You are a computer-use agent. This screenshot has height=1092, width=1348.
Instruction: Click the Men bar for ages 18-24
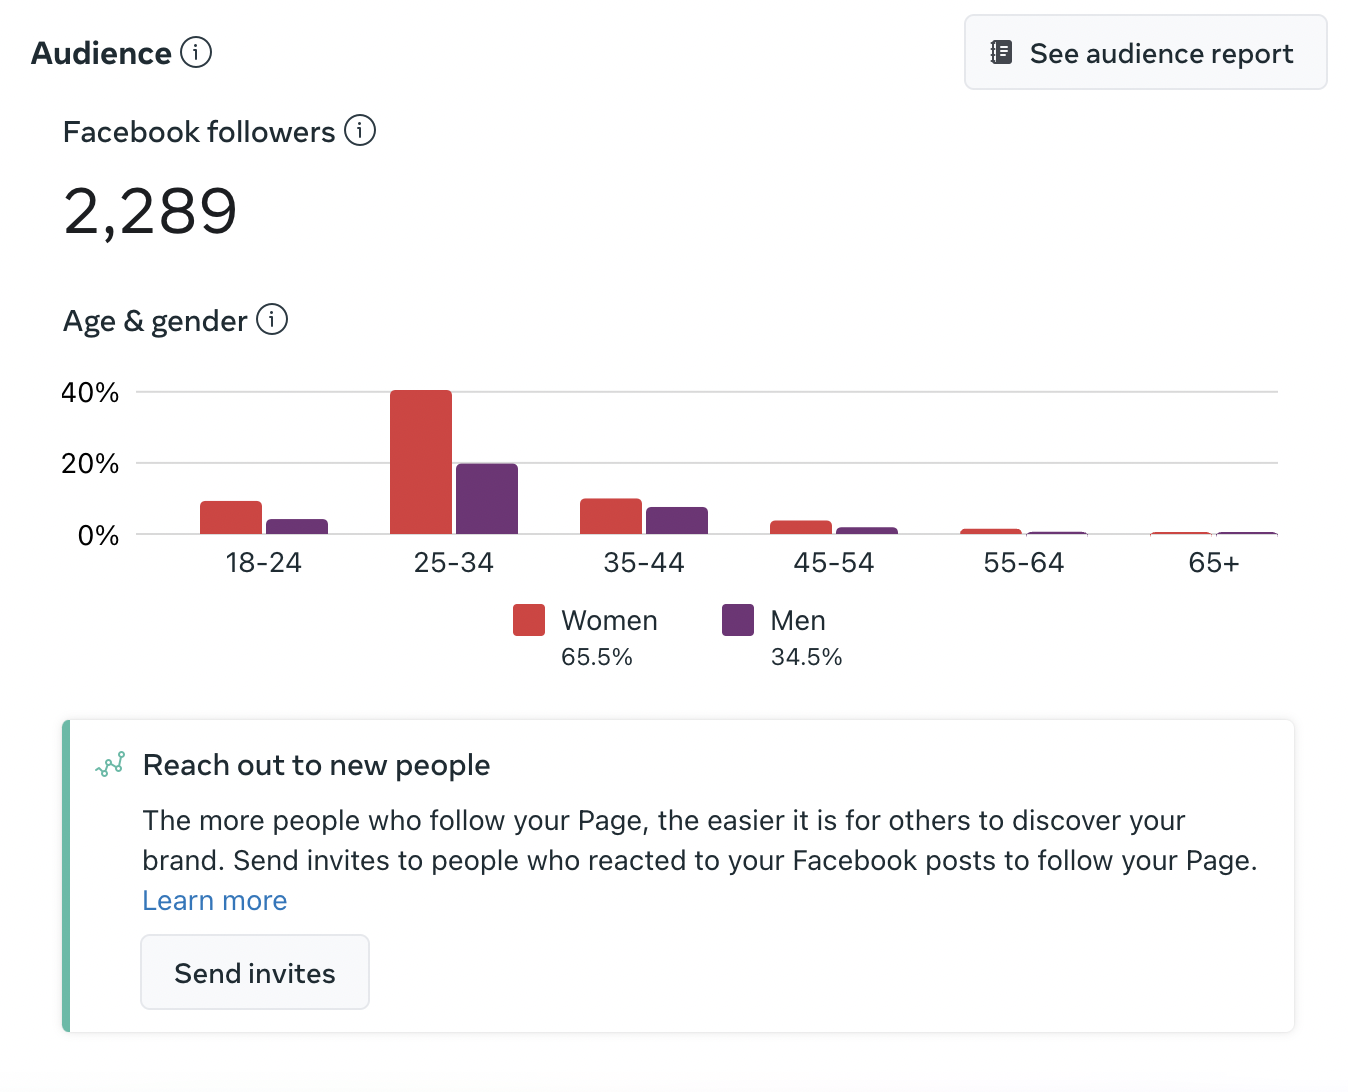(297, 527)
